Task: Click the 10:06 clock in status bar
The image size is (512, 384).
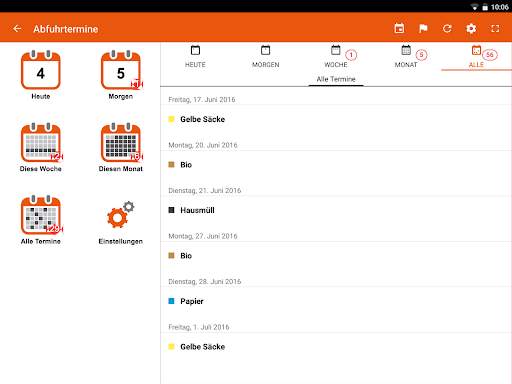Action: (499, 7)
